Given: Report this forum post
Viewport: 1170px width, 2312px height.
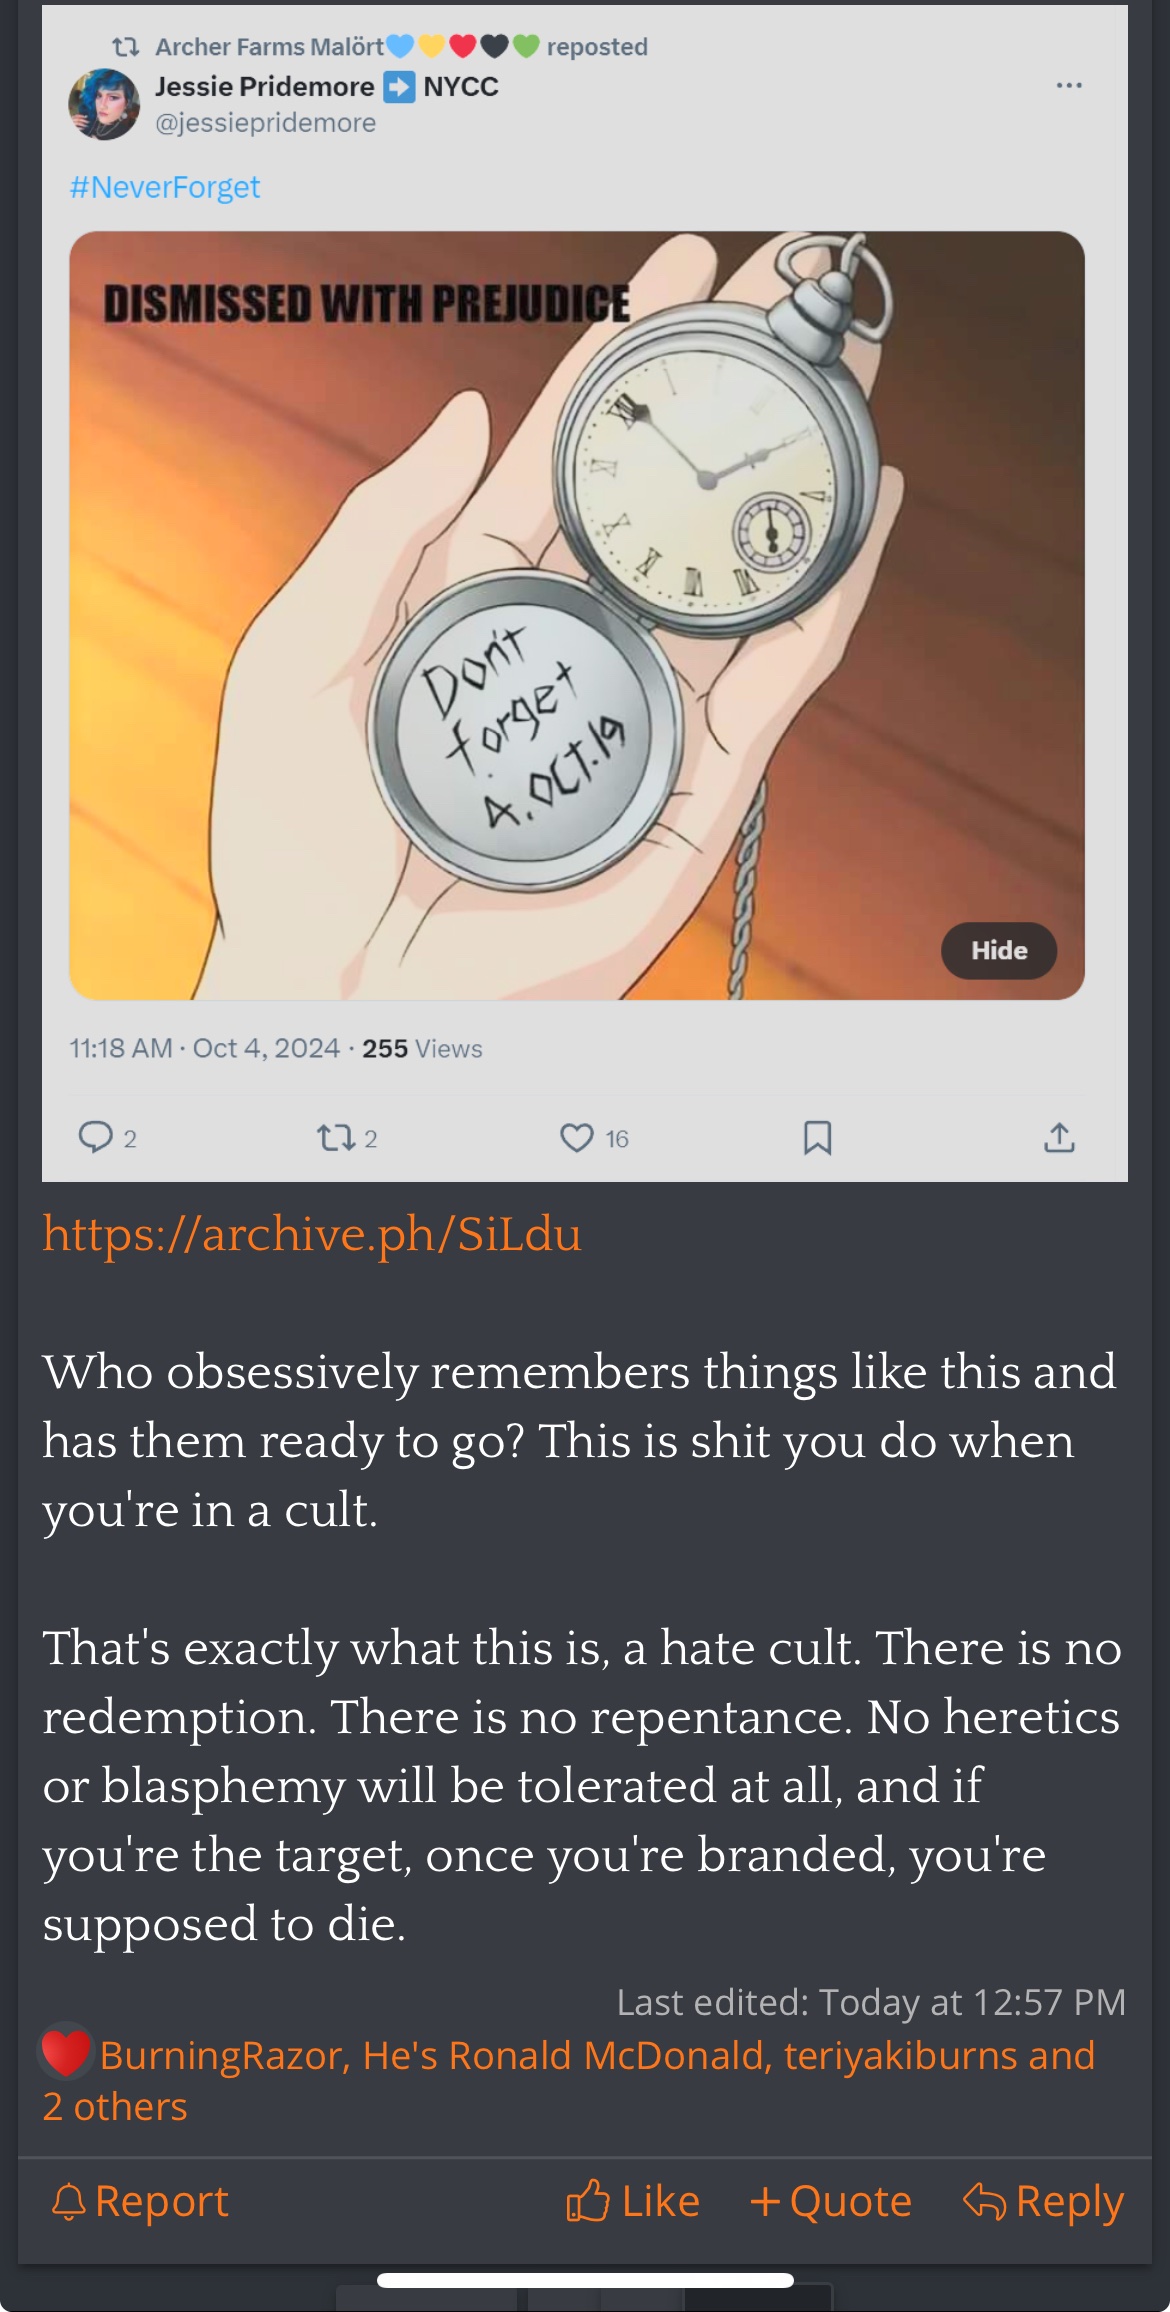Looking at the screenshot, I should coord(140,2201).
